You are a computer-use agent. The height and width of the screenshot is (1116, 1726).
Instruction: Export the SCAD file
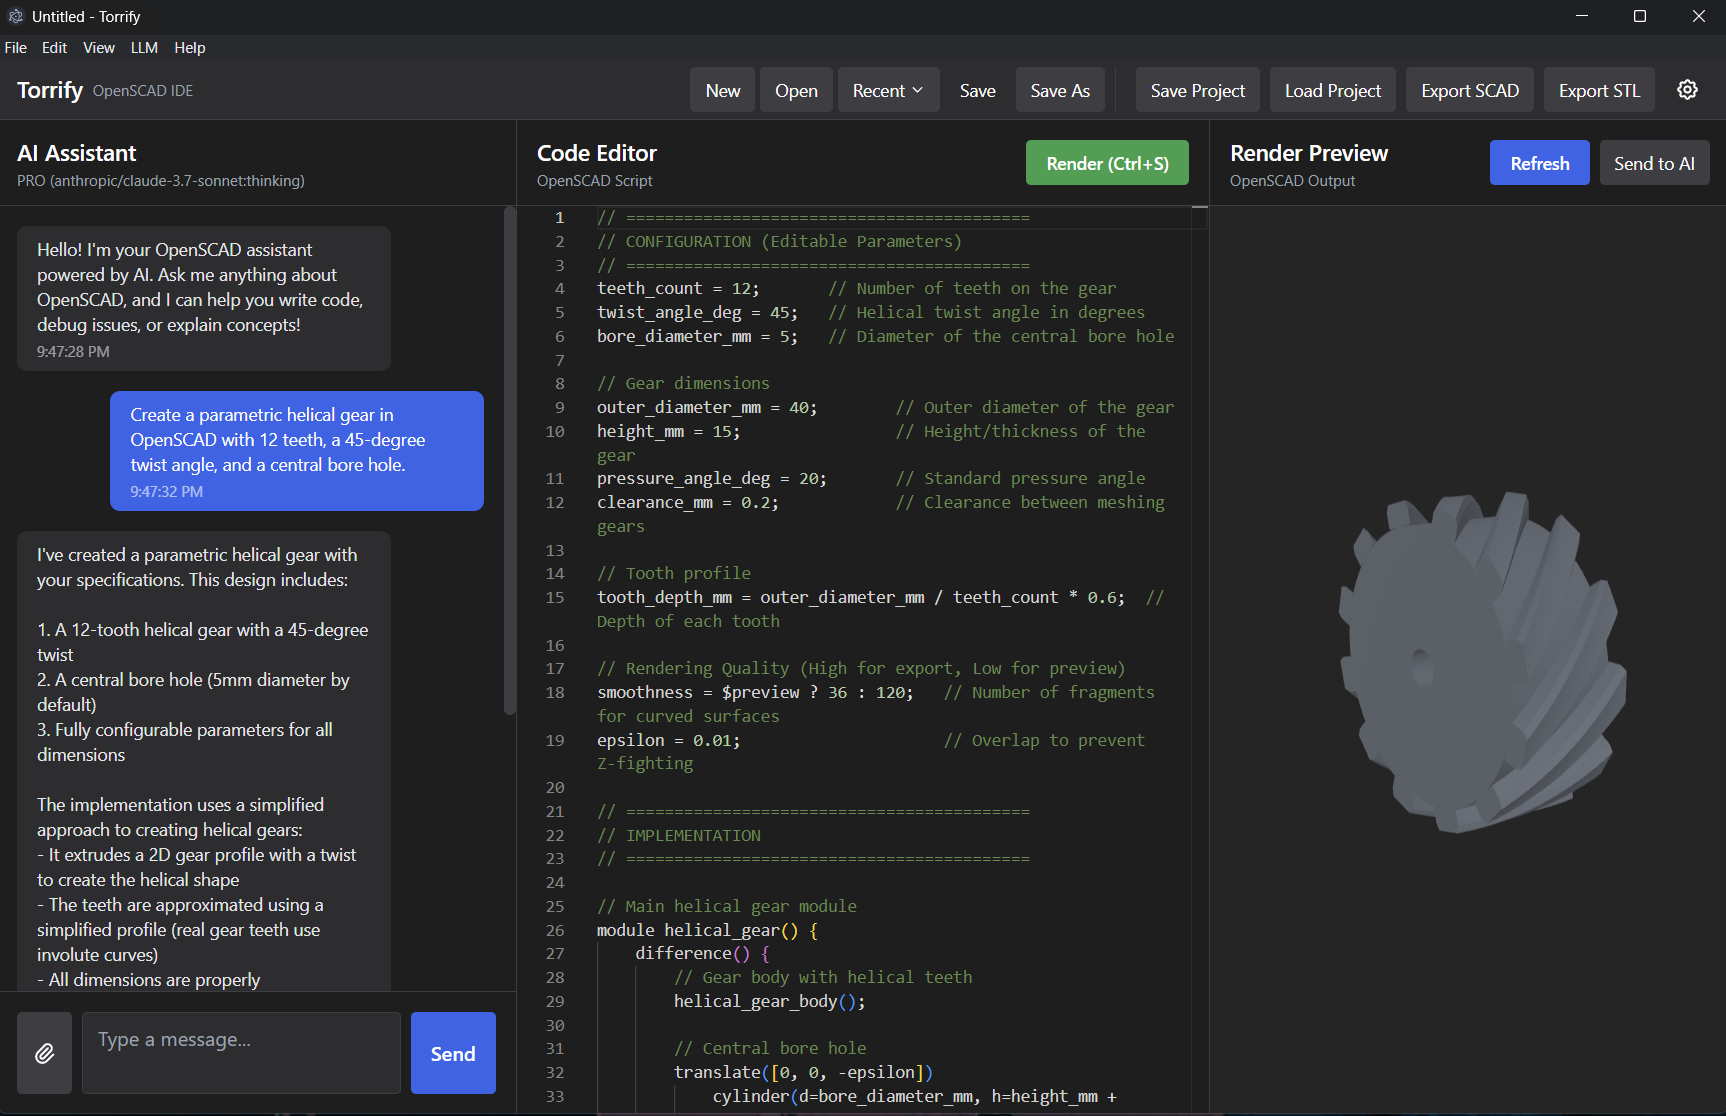pos(1469,89)
